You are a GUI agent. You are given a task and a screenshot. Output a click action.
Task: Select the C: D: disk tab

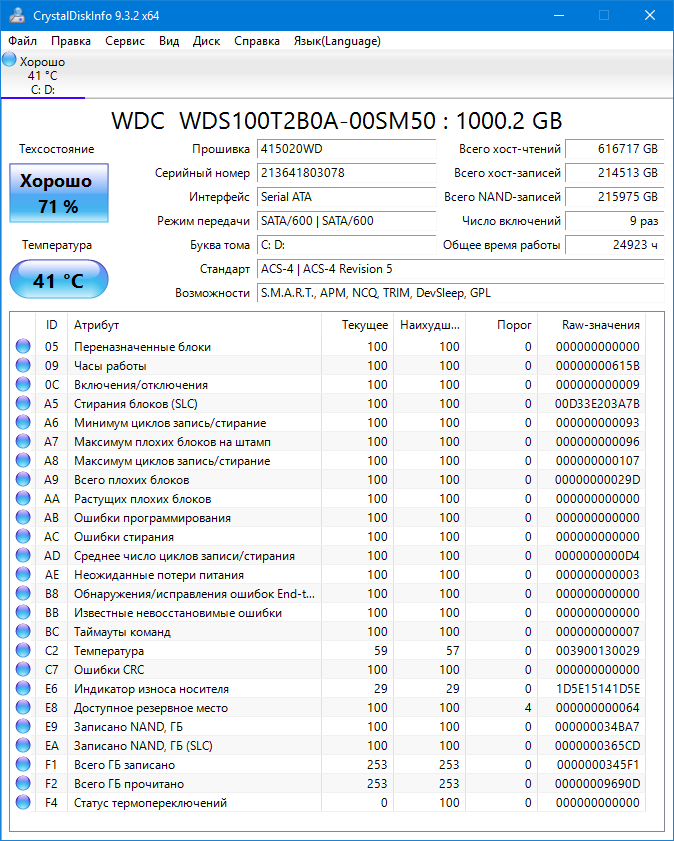pos(43,75)
